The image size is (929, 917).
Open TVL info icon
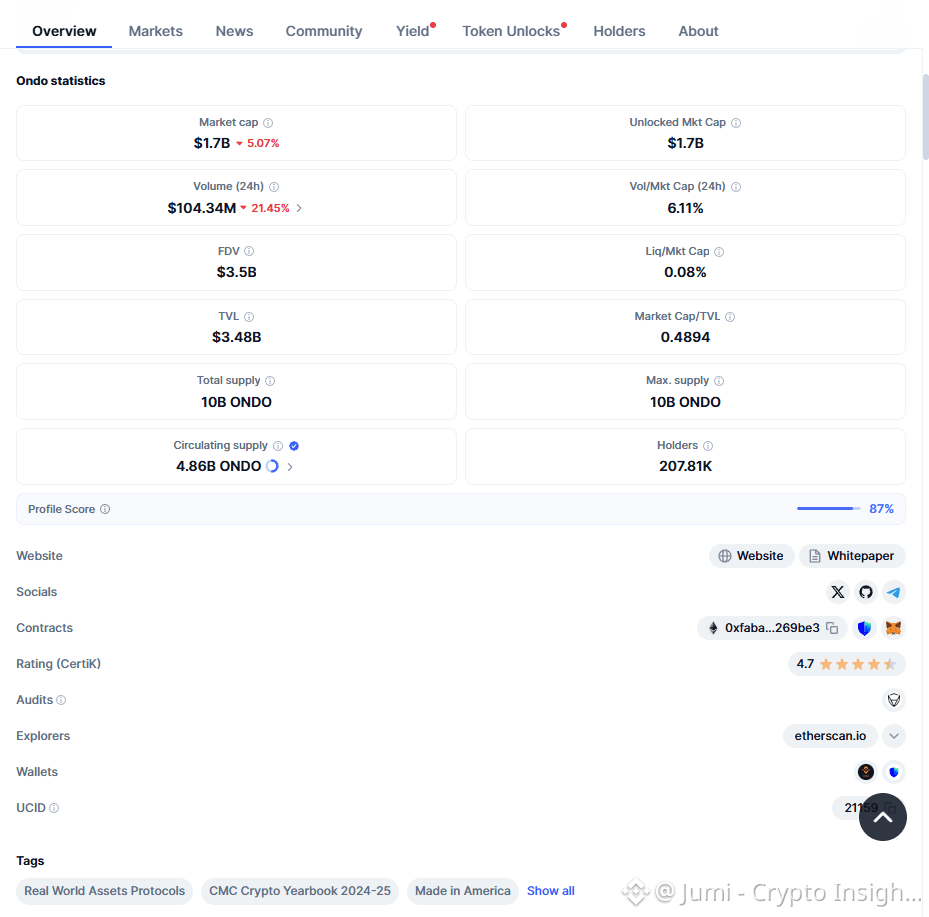click(249, 317)
